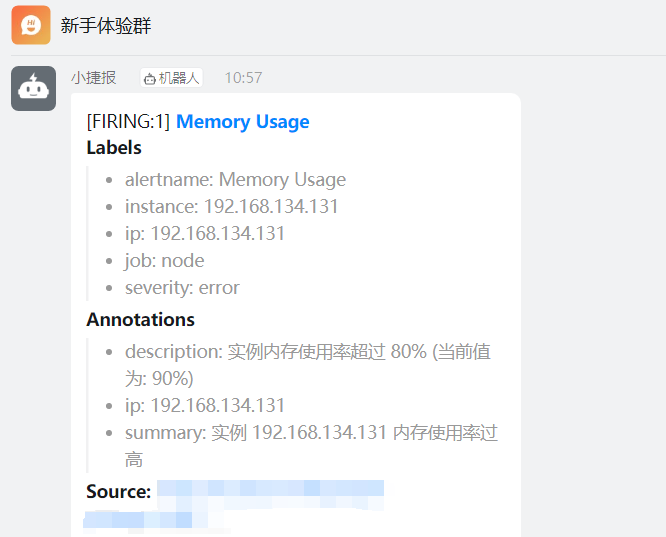The height and width of the screenshot is (537, 666).
Task: Click the [FIRING:1] status text
Action: click(128, 122)
